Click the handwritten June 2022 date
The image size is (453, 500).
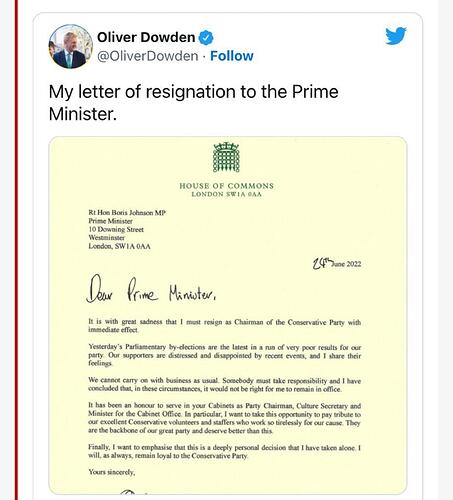tap(337, 264)
